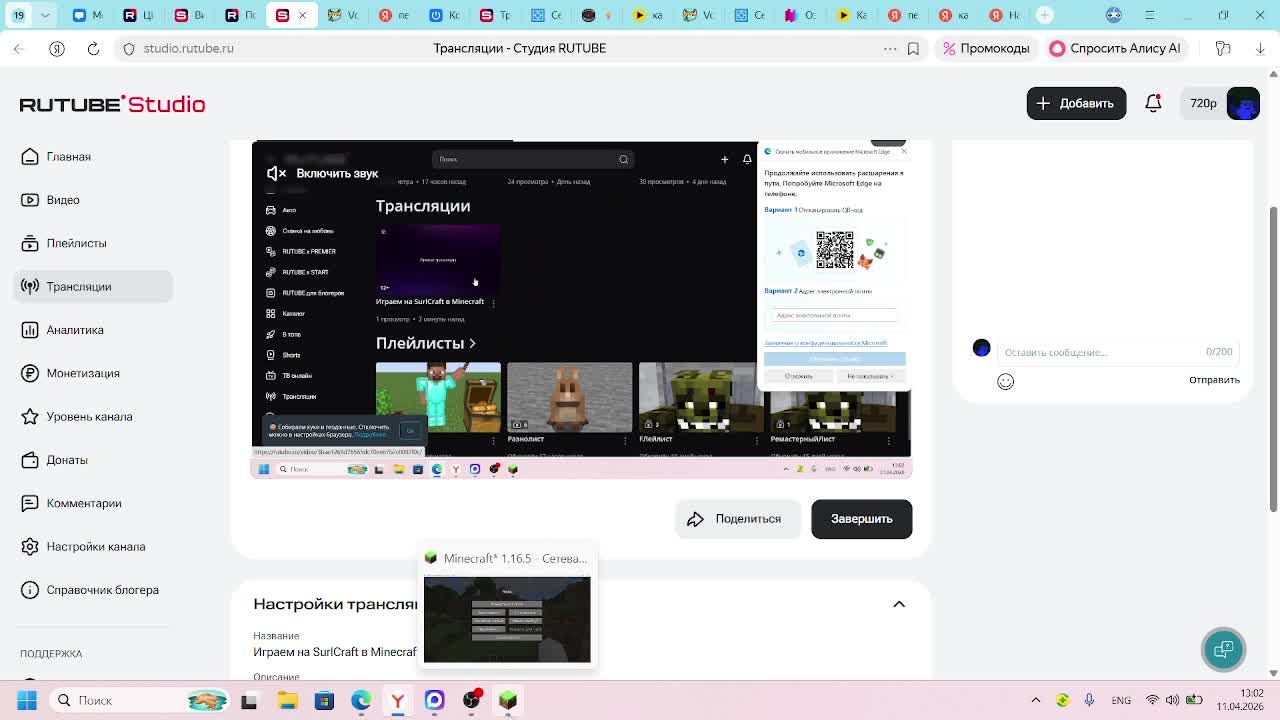Go back with browser back arrow
The width and height of the screenshot is (1280, 720).
point(19,48)
